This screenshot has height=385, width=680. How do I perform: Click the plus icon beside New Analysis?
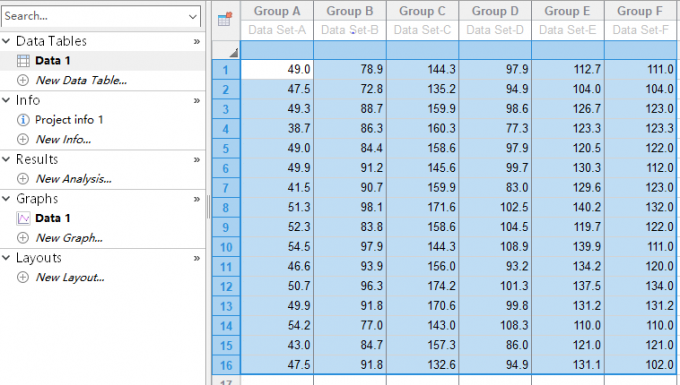coord(23,179)
